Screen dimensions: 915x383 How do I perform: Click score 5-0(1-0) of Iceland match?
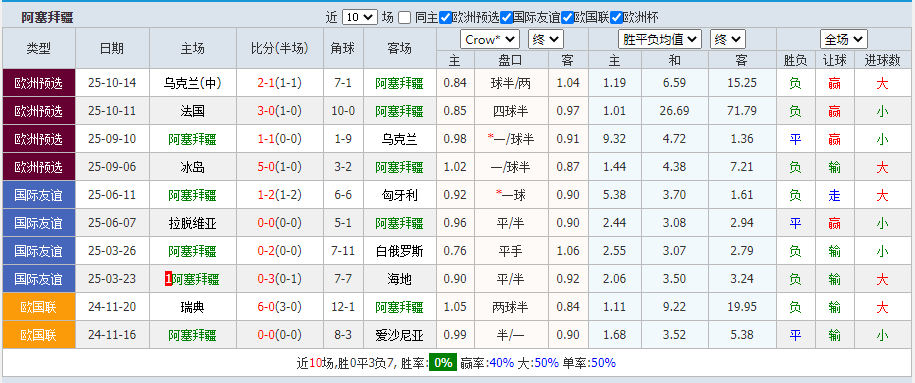click(280, 167)
